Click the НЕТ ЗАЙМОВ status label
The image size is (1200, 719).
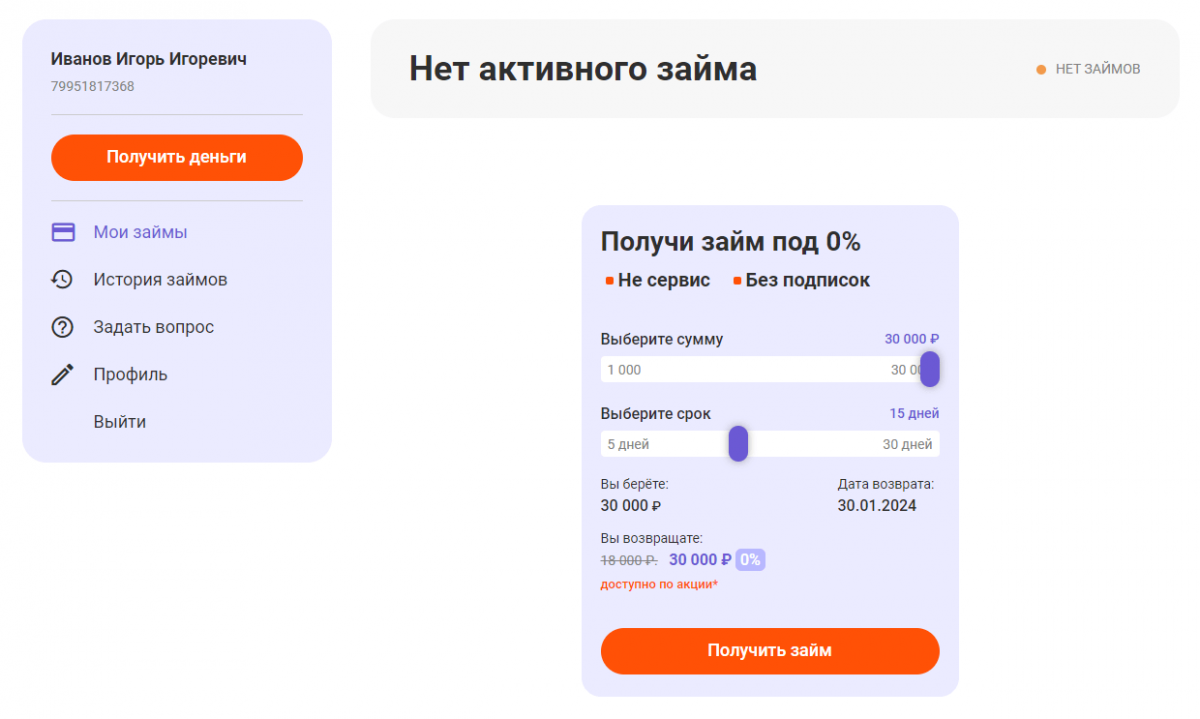coord(1098,70)
